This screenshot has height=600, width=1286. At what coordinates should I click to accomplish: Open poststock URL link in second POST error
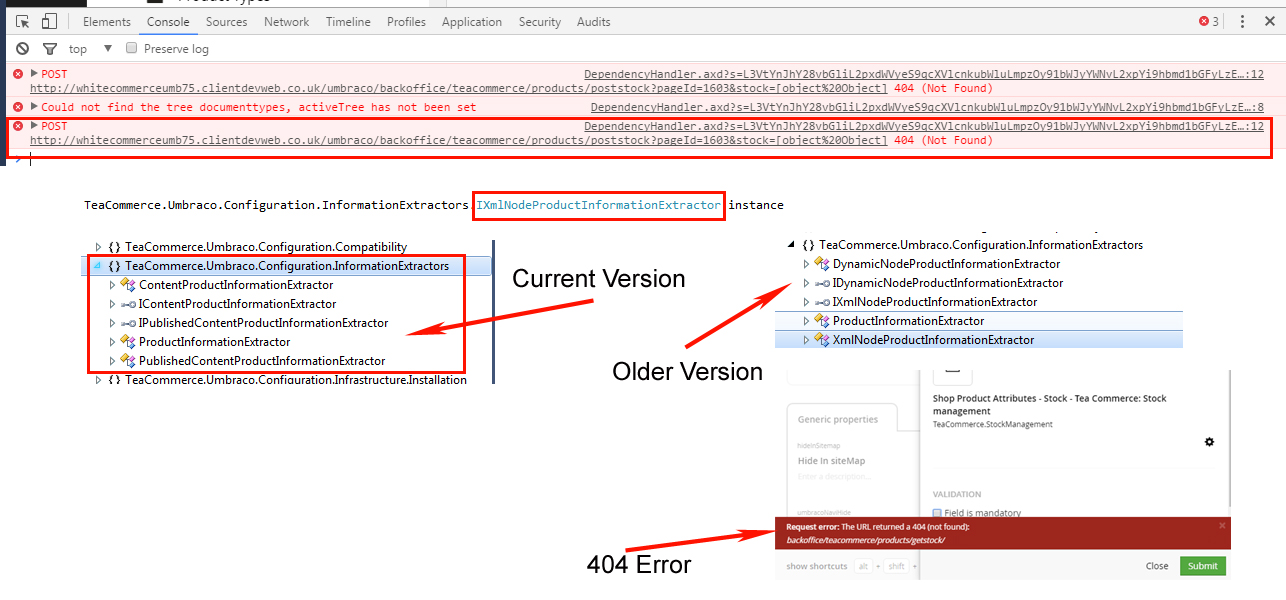point(458,141)
